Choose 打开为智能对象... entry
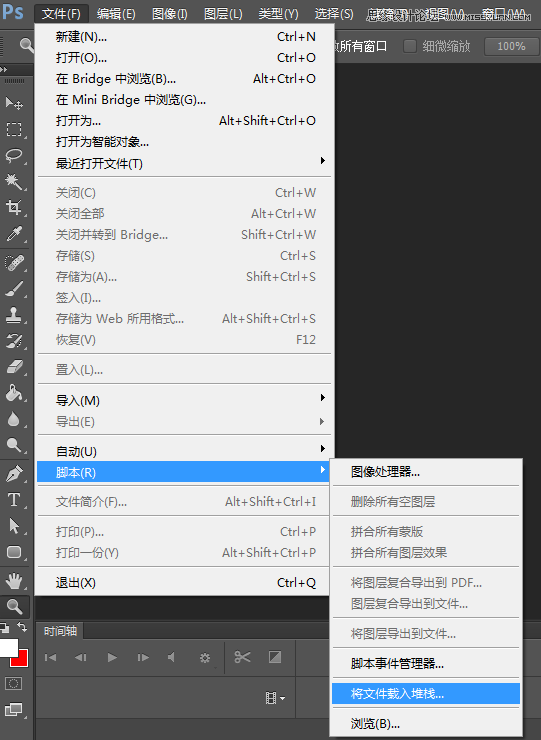541x740 pixels. (185, 142)
